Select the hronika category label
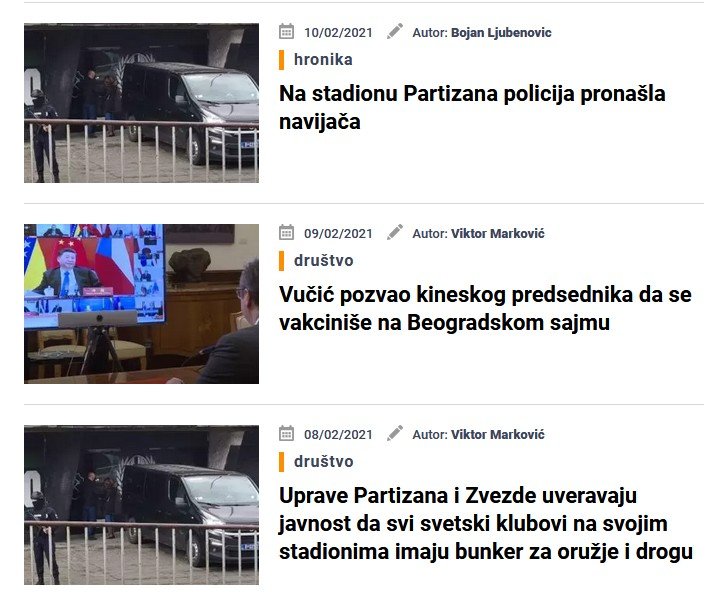The width and height of the screenshot is (719, 605). (x=323, y=60)
